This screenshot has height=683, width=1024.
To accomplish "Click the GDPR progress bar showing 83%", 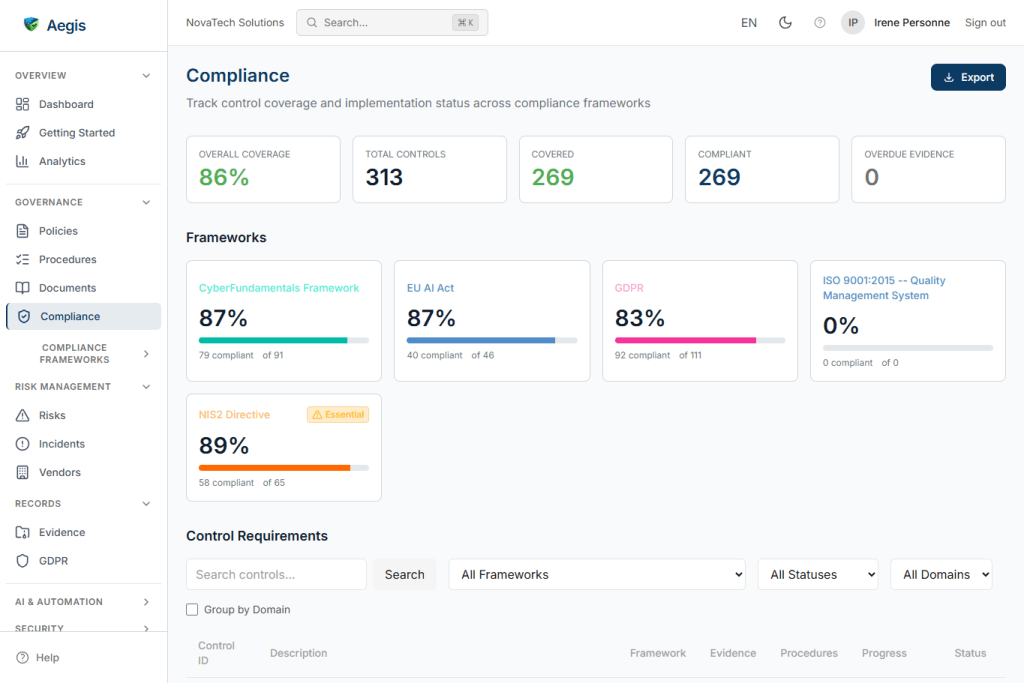I will 699,341.
